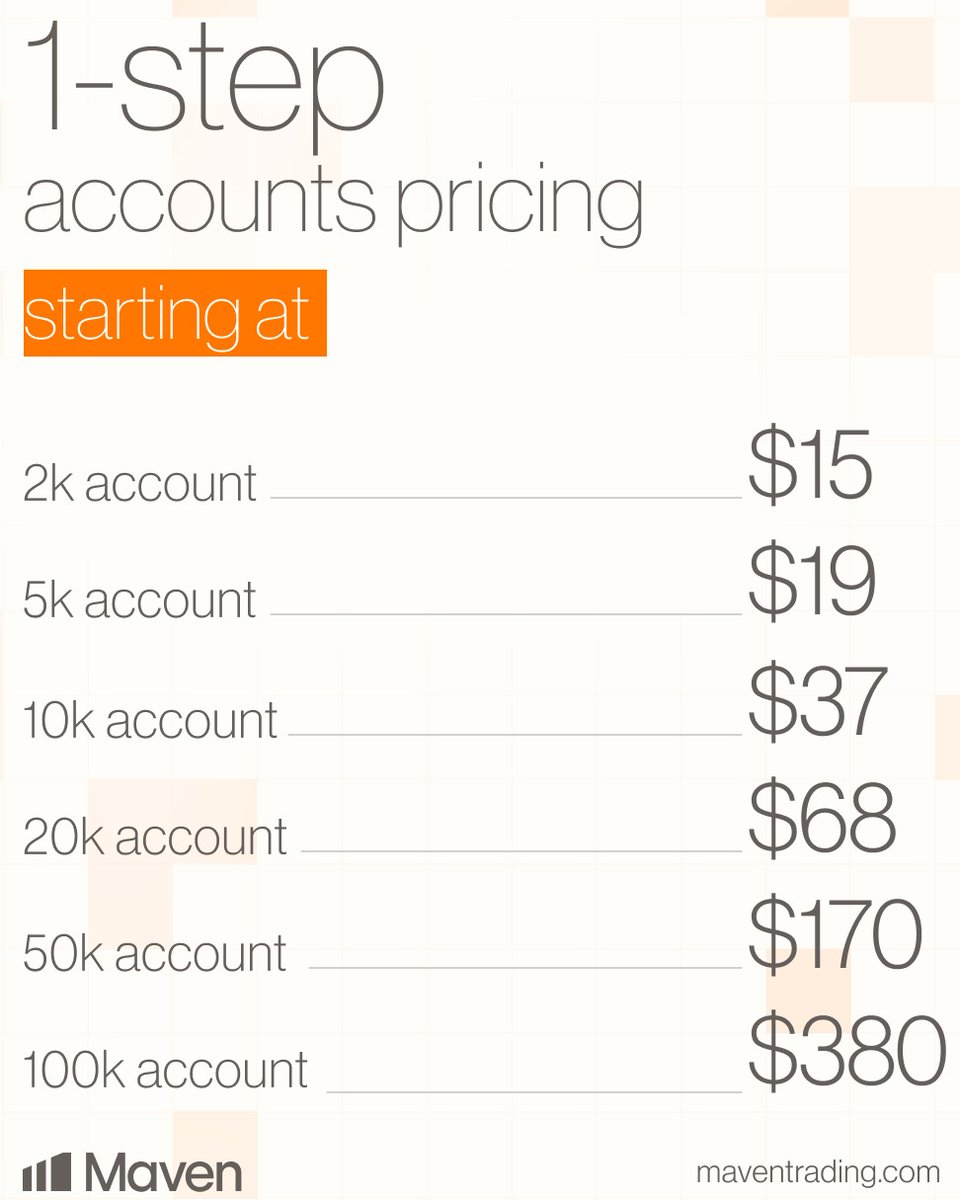Viewport: 960px width, 1200px height.
Task: Select the 50k account label
Action: (x=155, y=952)
